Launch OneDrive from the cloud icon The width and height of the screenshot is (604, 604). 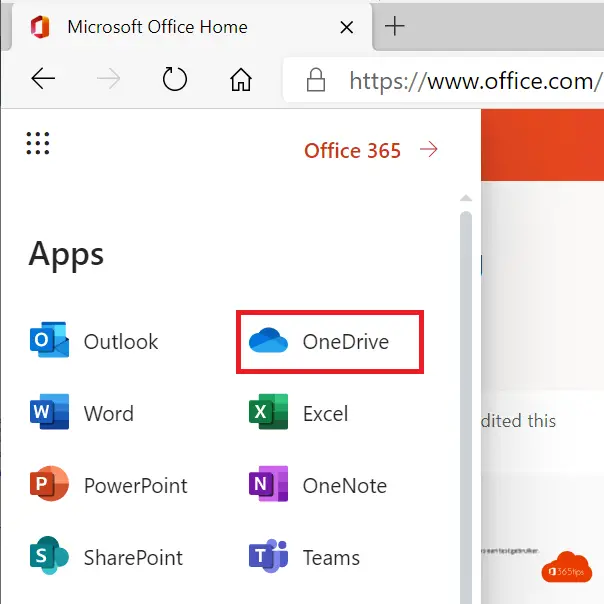pos(268,341)
